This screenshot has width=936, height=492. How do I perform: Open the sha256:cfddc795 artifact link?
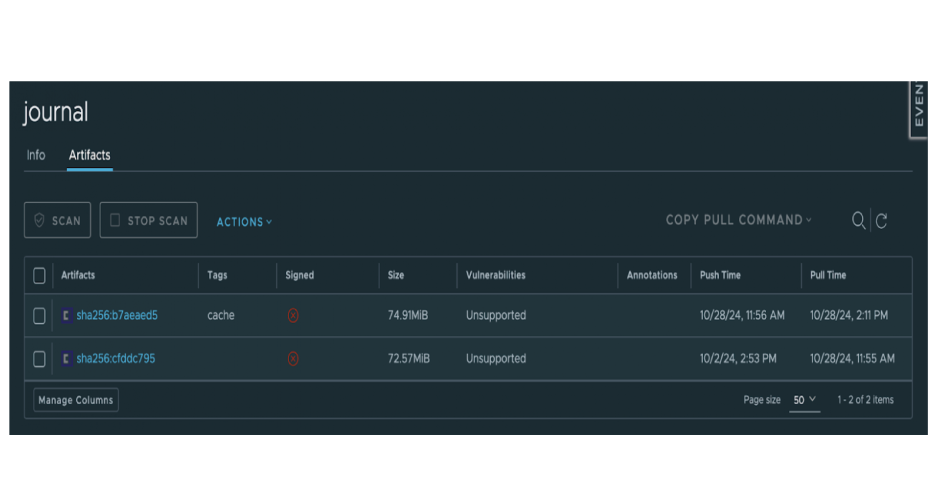coord(115,359)
